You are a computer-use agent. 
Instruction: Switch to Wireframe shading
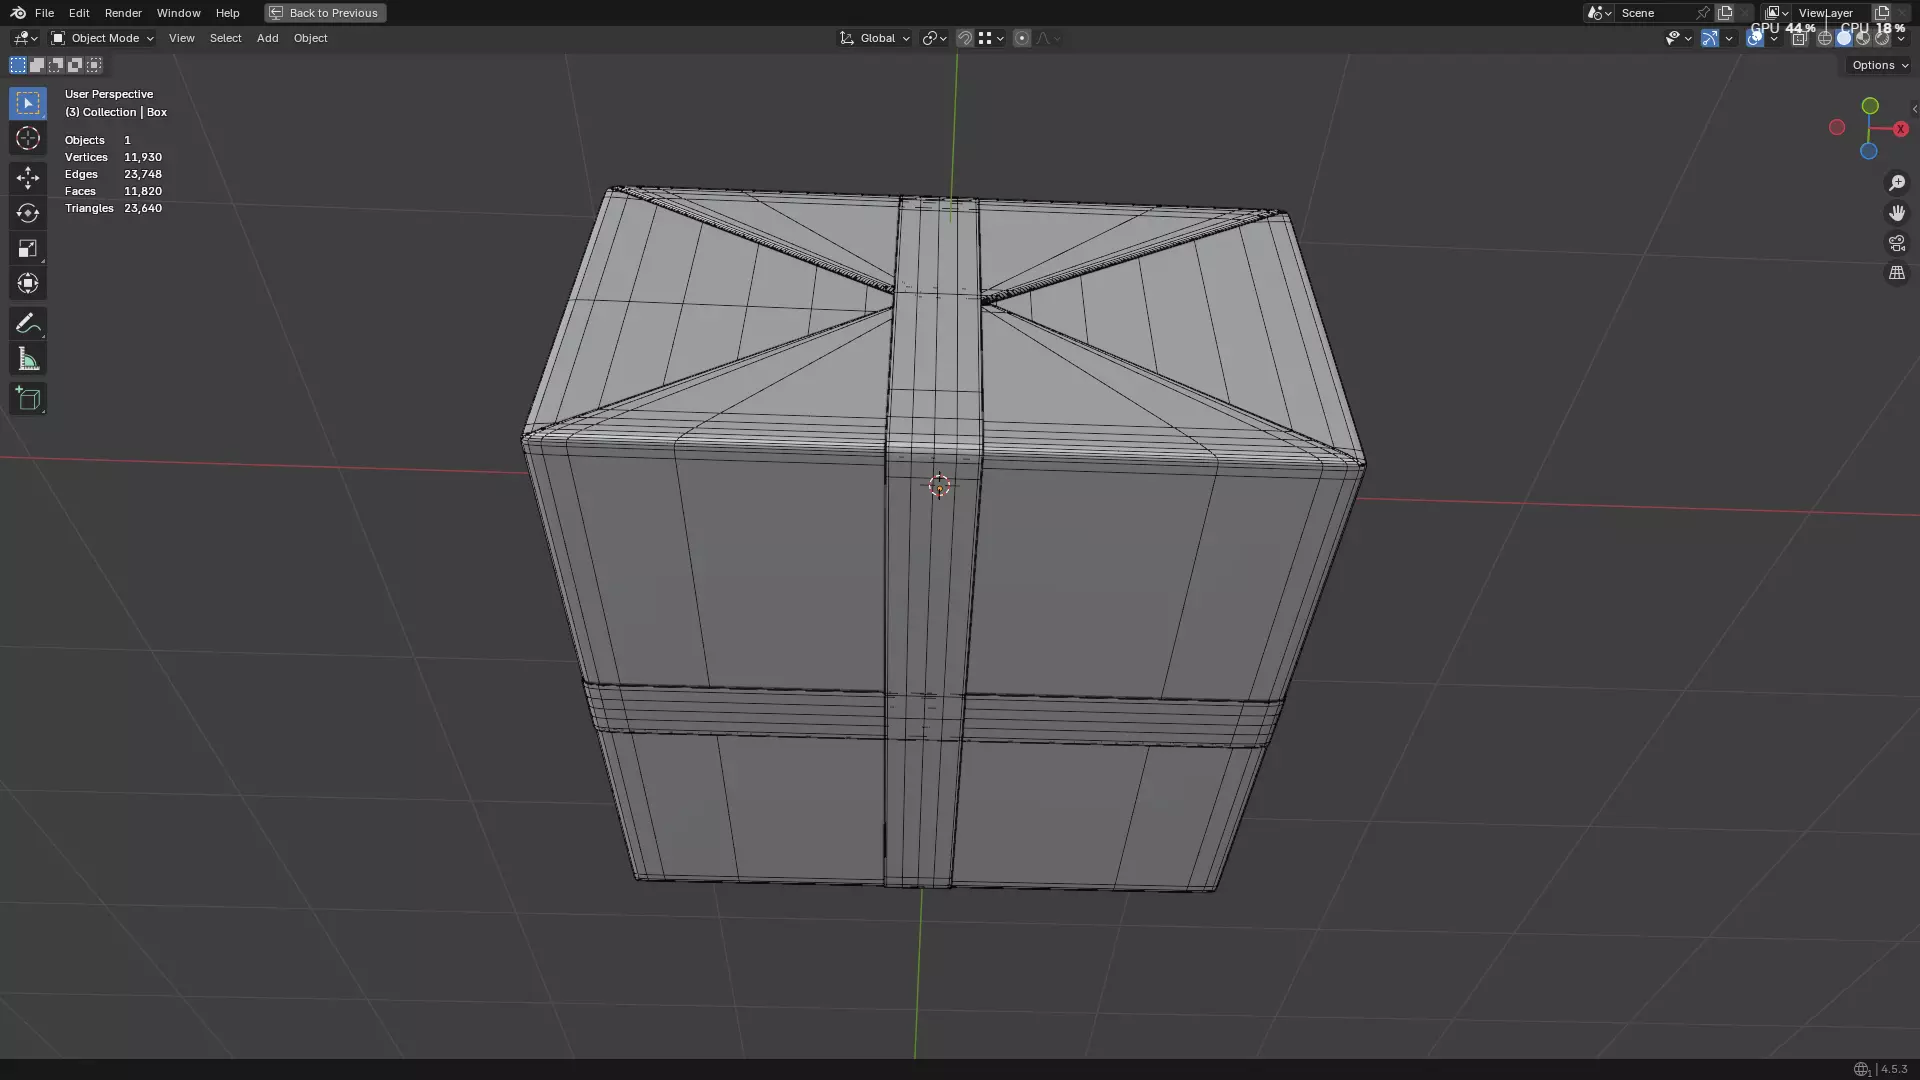click(1825, 38)
